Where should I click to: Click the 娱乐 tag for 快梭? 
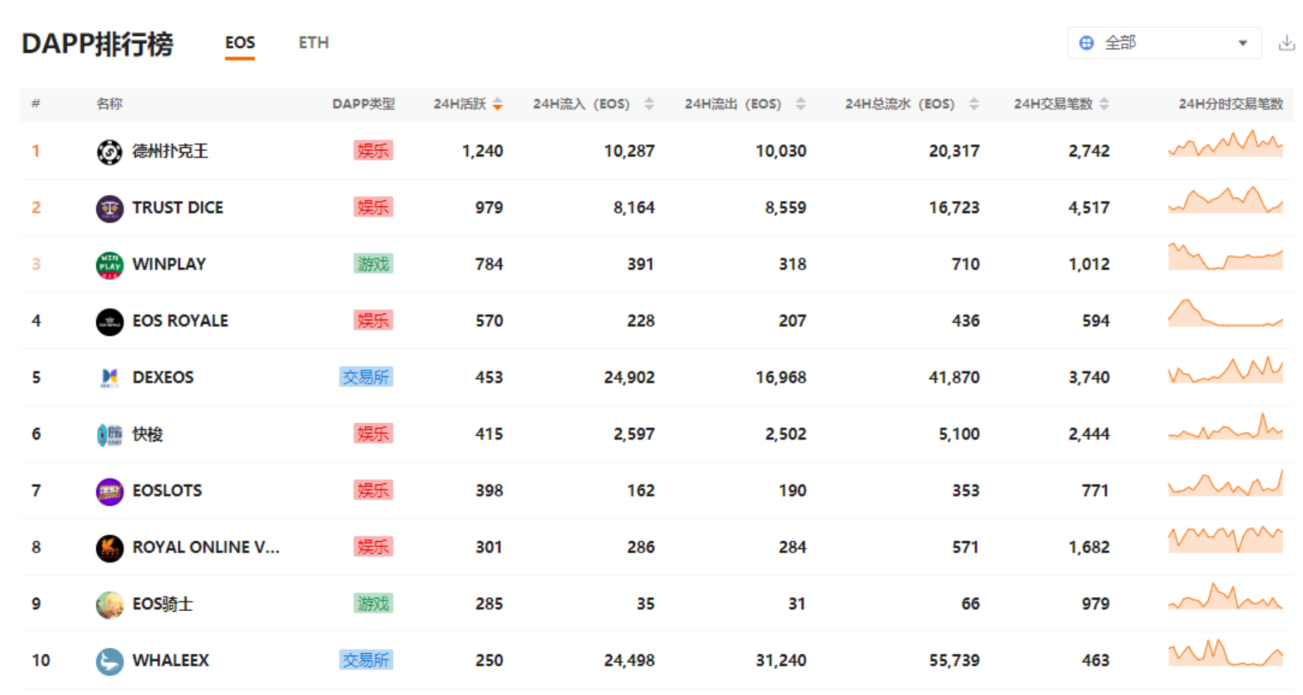click(x=373, y=434)
